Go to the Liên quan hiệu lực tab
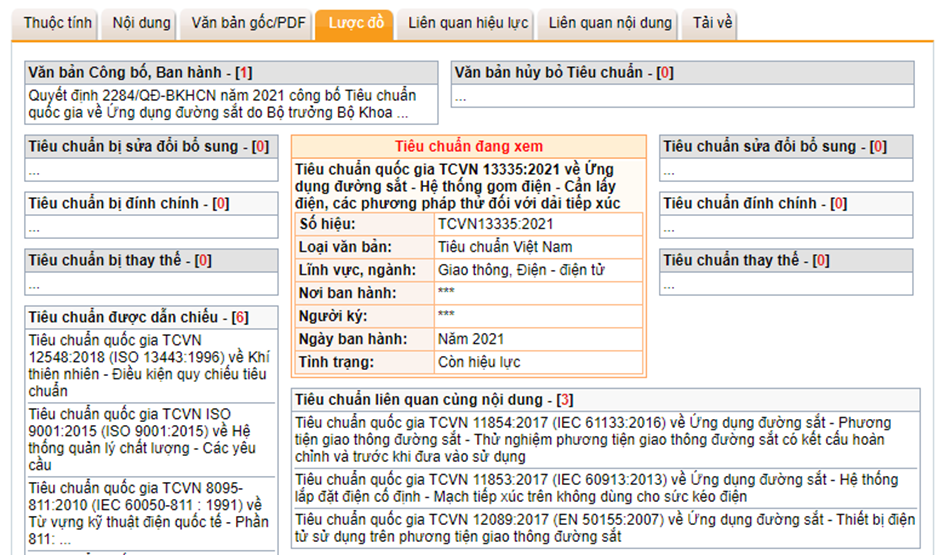 coord(467,24)
